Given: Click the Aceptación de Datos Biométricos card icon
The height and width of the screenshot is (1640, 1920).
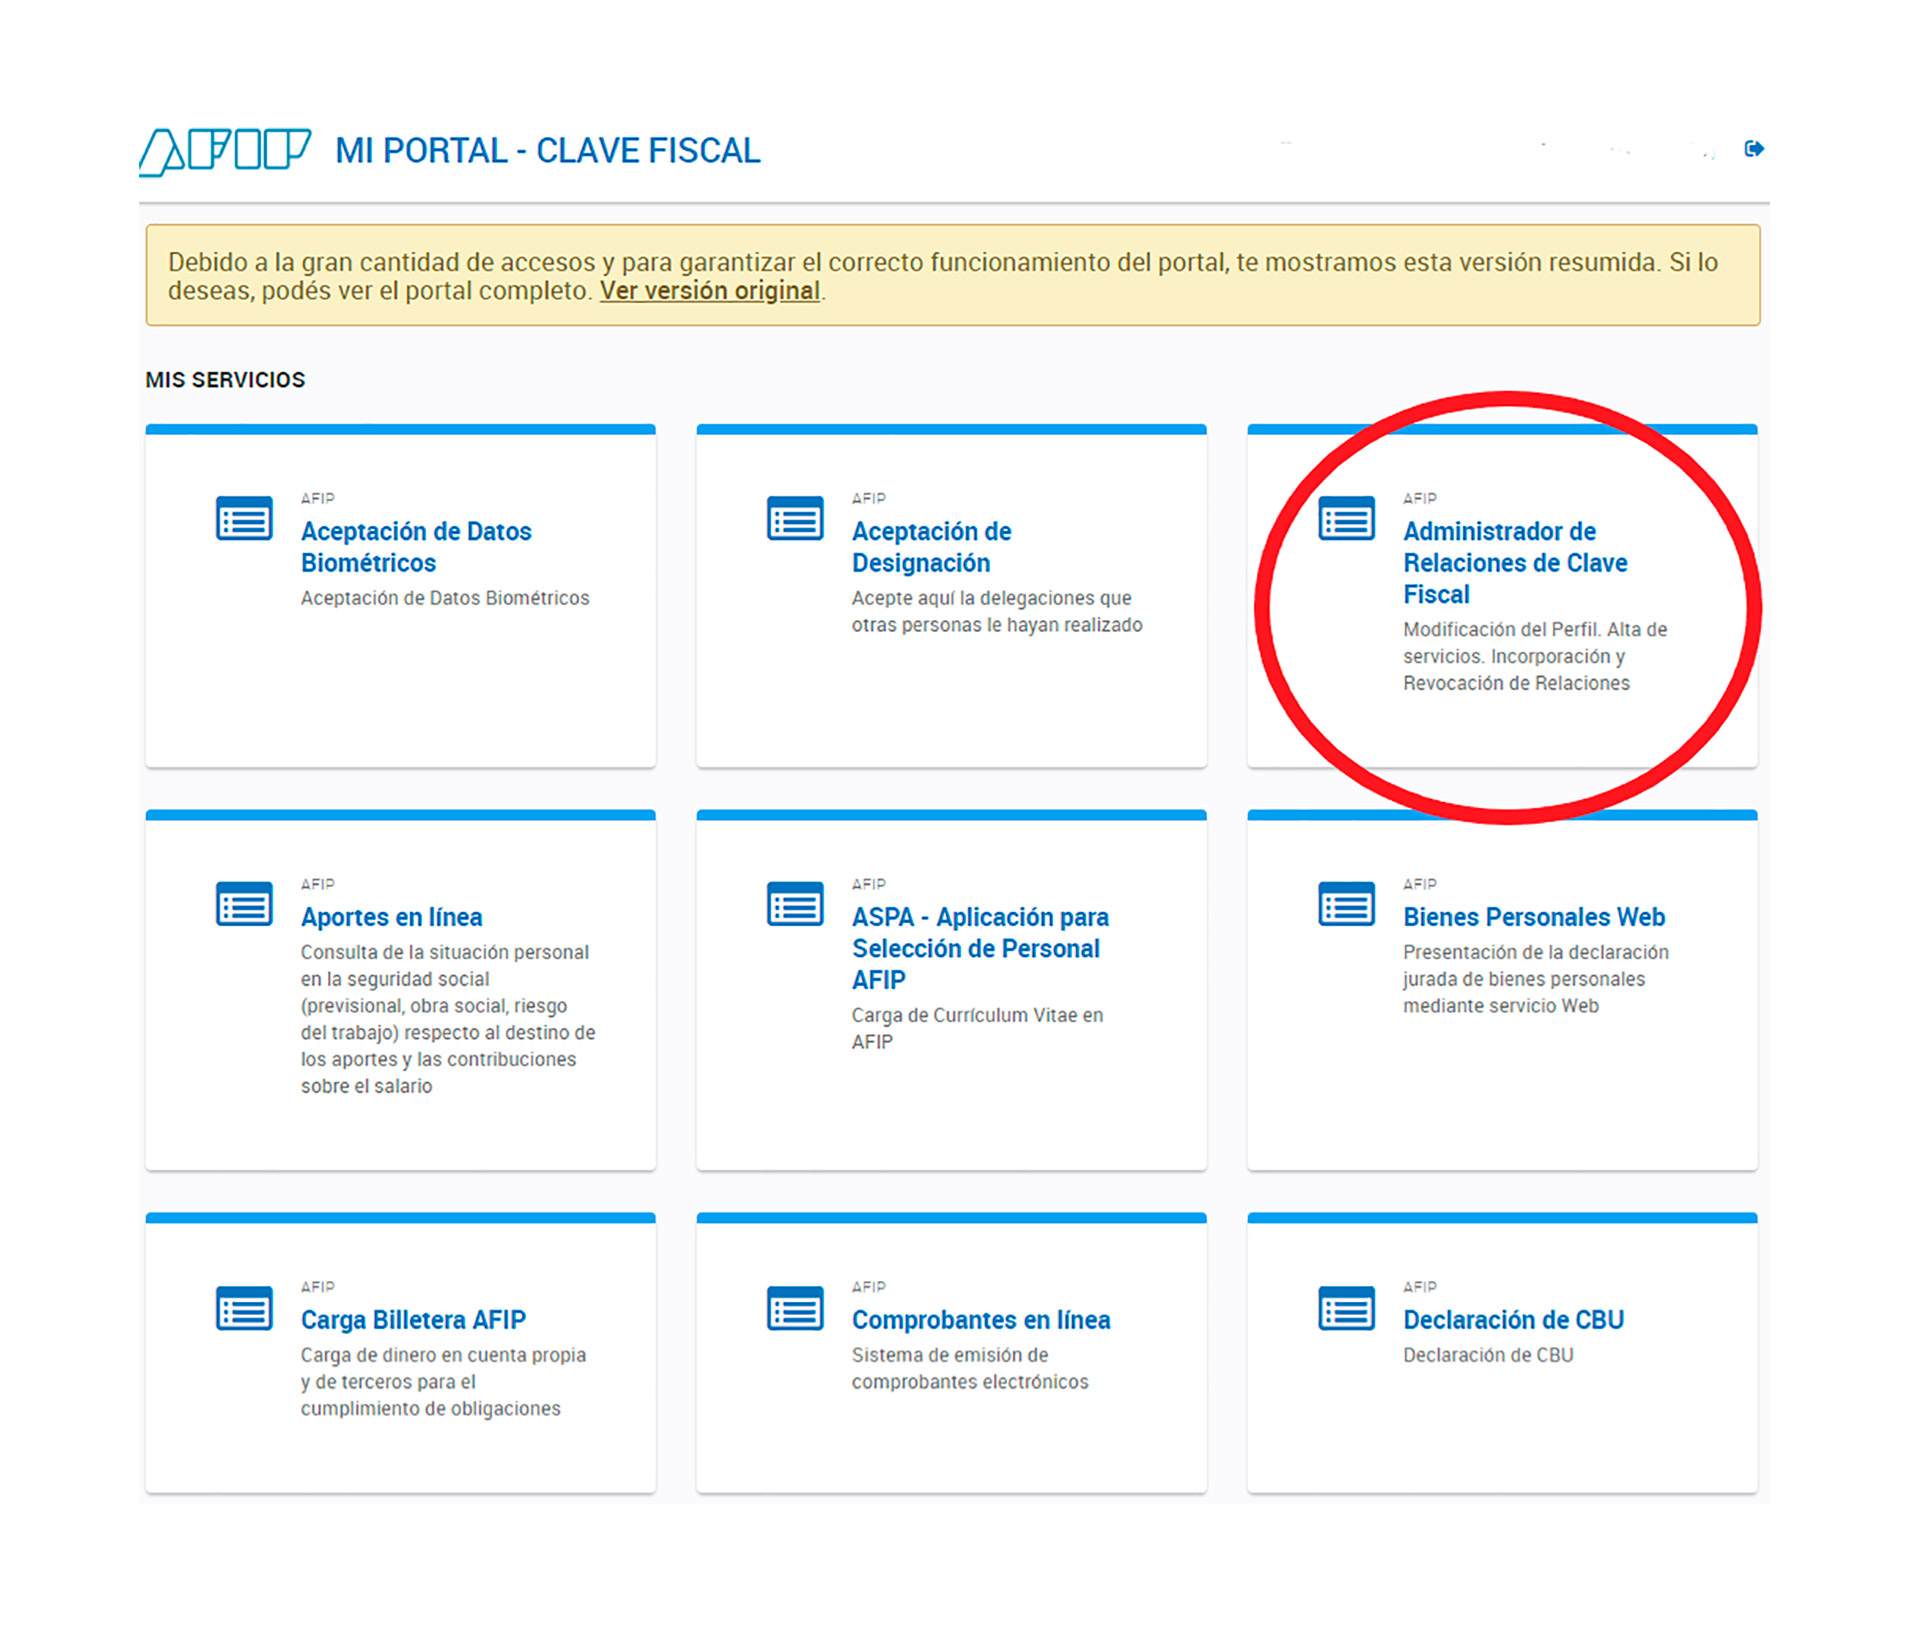Looking at the screenshot, I should click(x=244, y=518).
